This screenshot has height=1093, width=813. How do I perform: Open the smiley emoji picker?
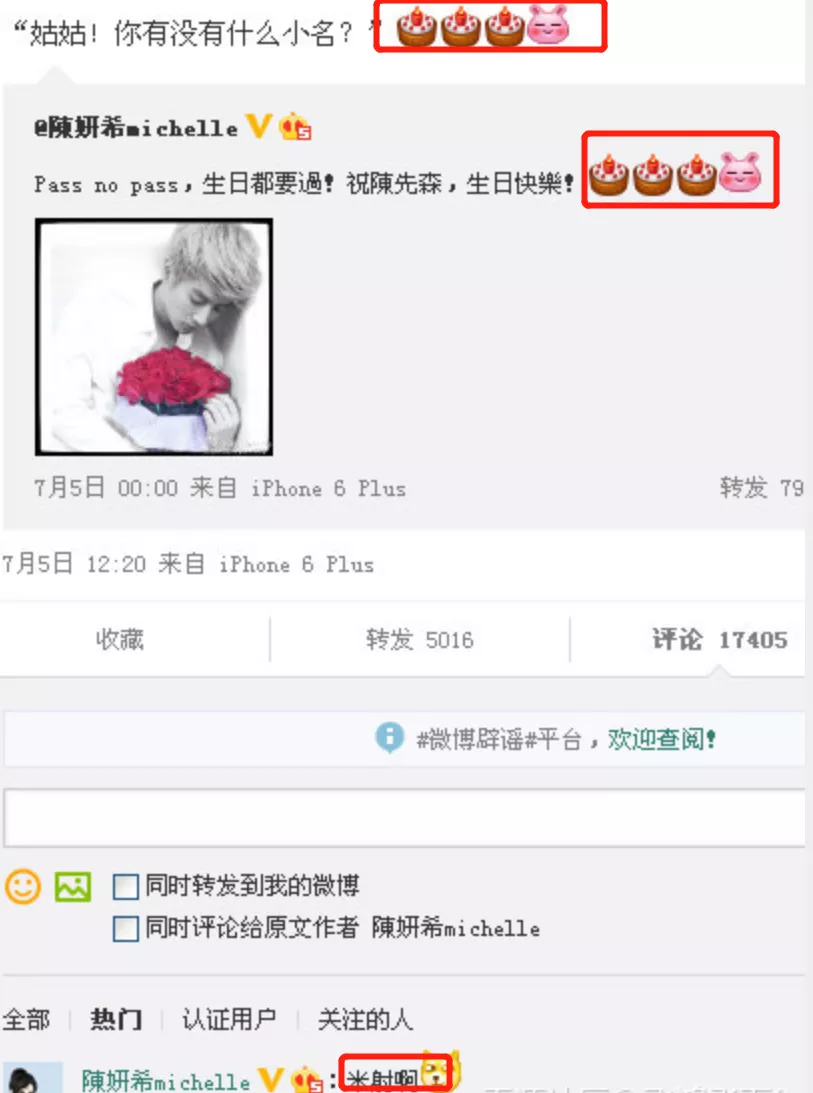[x=23, y=887]
